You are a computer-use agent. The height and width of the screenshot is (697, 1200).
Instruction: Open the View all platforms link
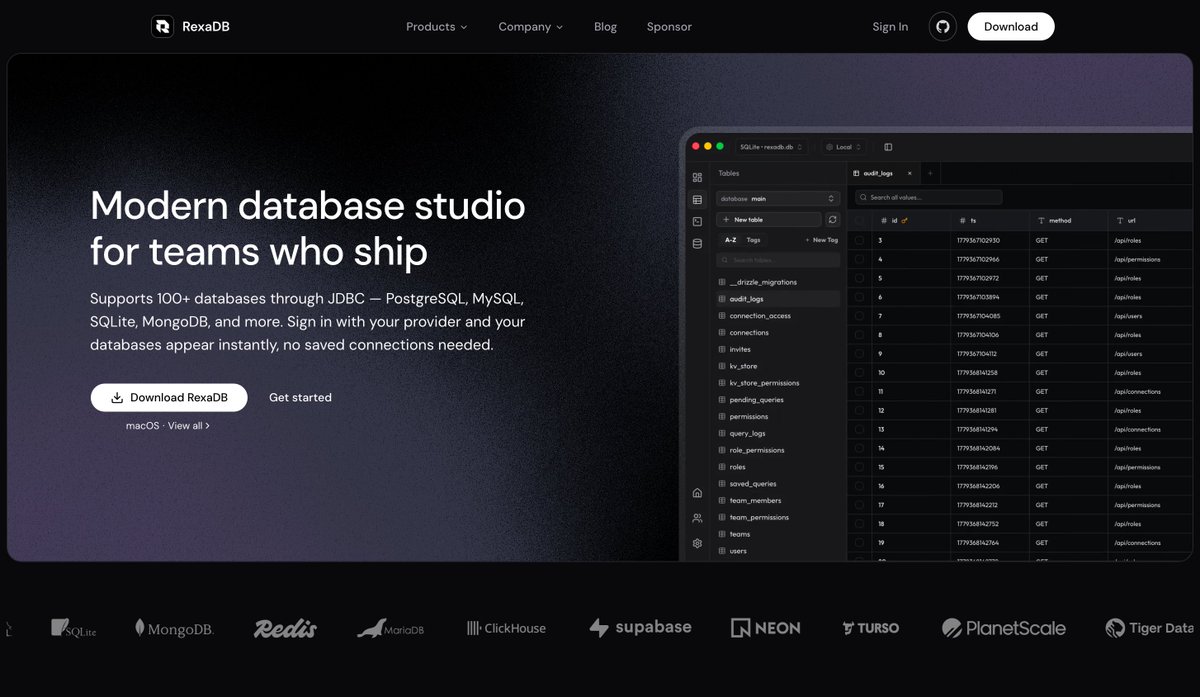[189, 426]
